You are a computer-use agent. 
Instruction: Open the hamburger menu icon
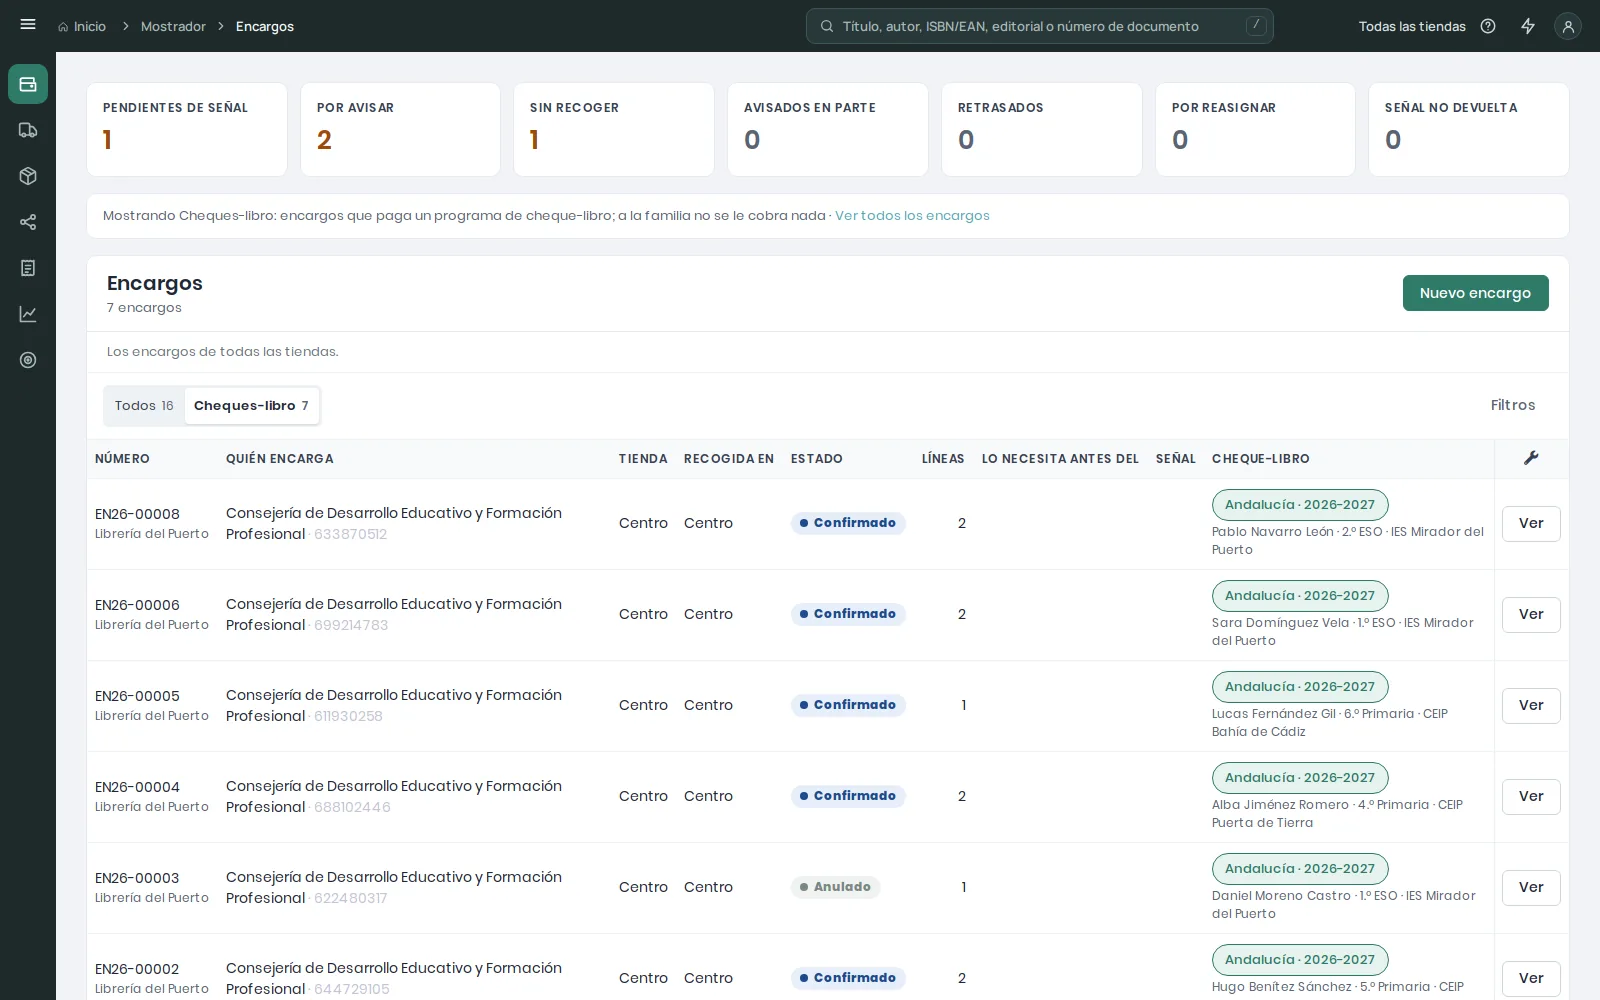[x=28, y=25]
